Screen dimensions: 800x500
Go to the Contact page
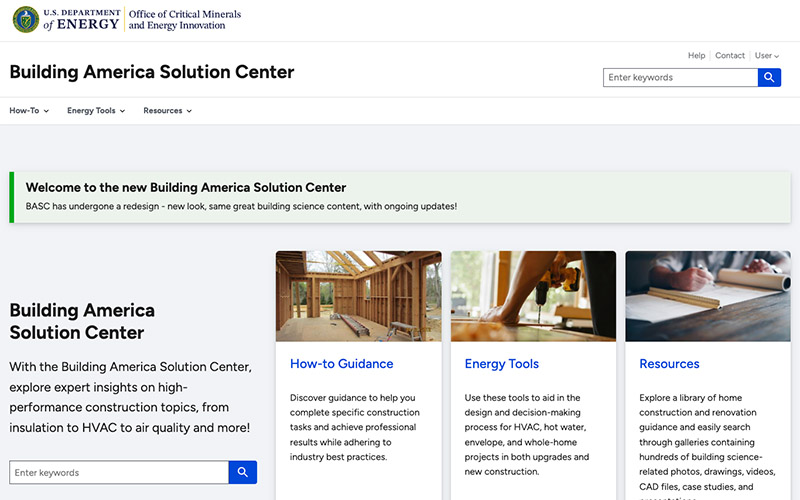click(x=730, y=56)
